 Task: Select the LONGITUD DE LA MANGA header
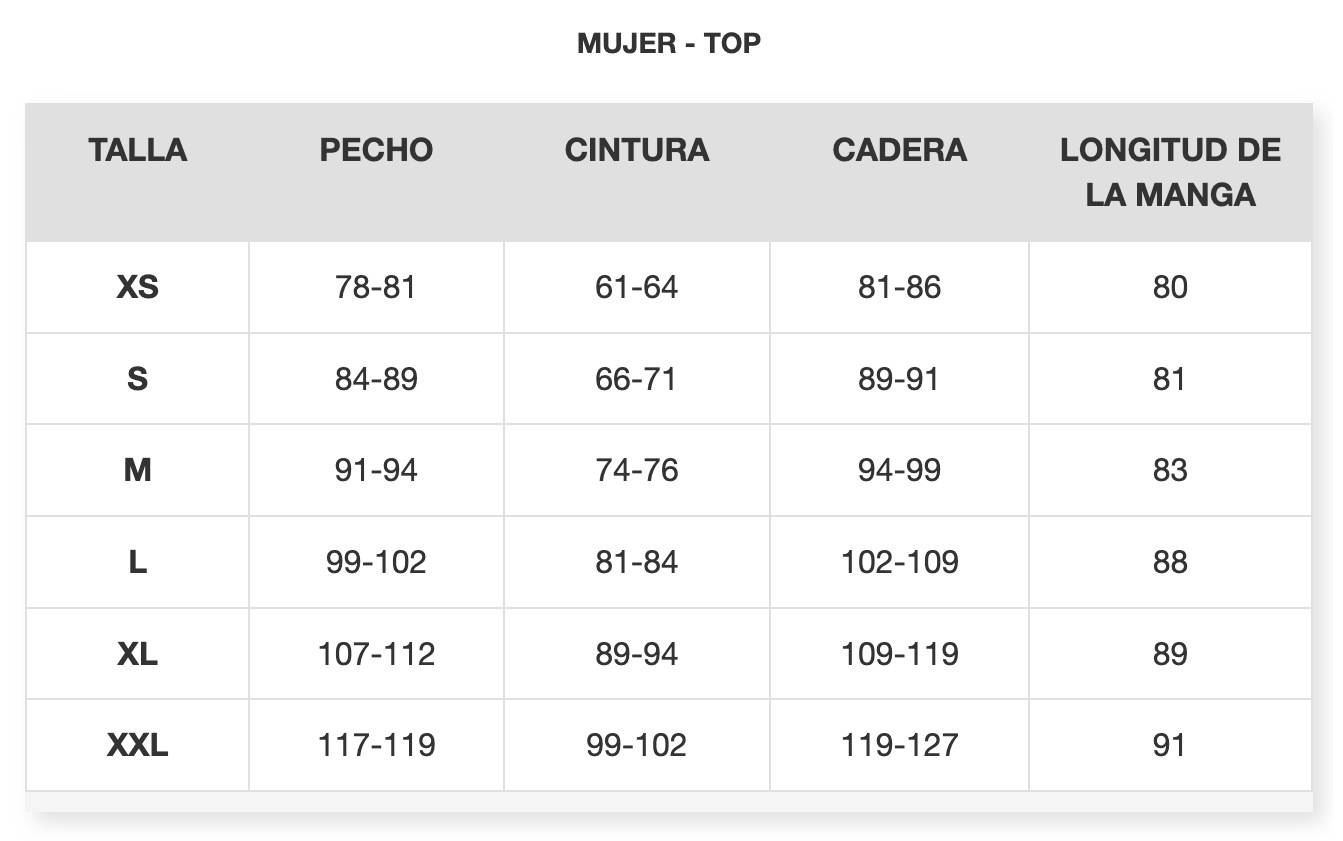[x=1170, y=172]
